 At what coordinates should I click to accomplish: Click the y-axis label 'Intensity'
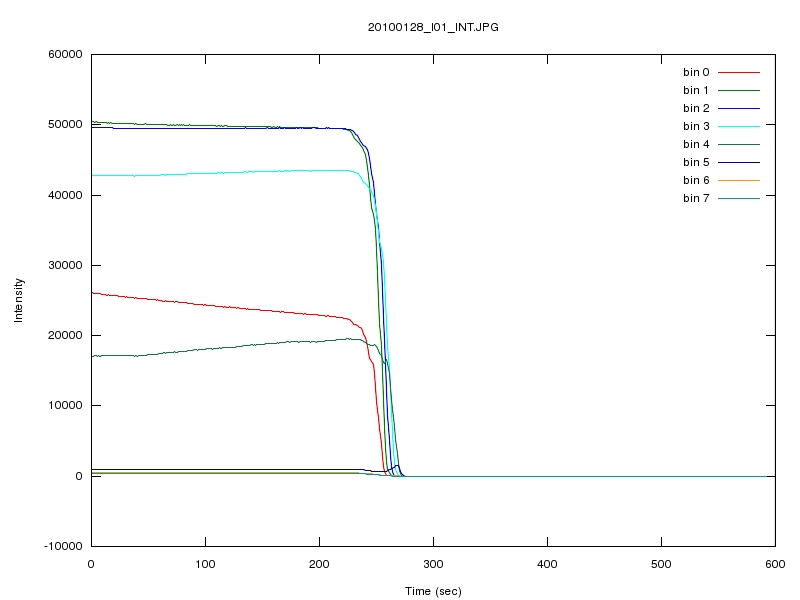(x=18, y=300)
